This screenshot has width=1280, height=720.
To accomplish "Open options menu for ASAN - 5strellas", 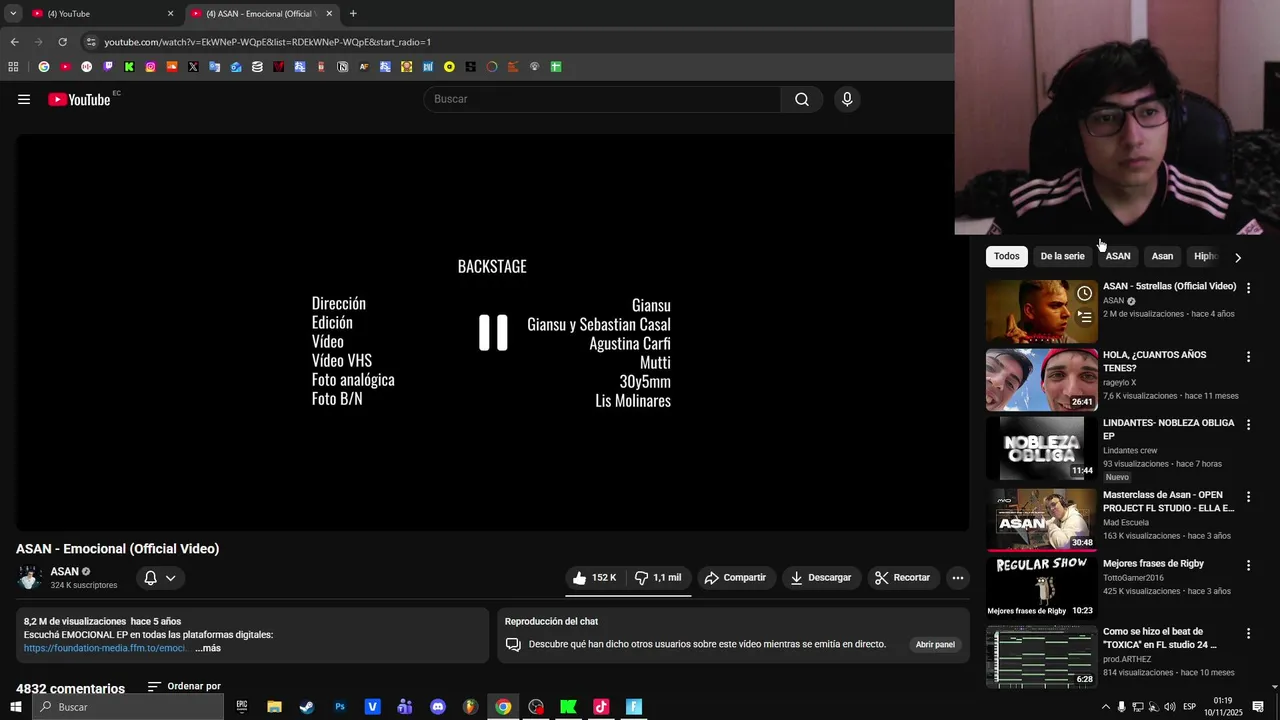I will tap(1248, 288).
